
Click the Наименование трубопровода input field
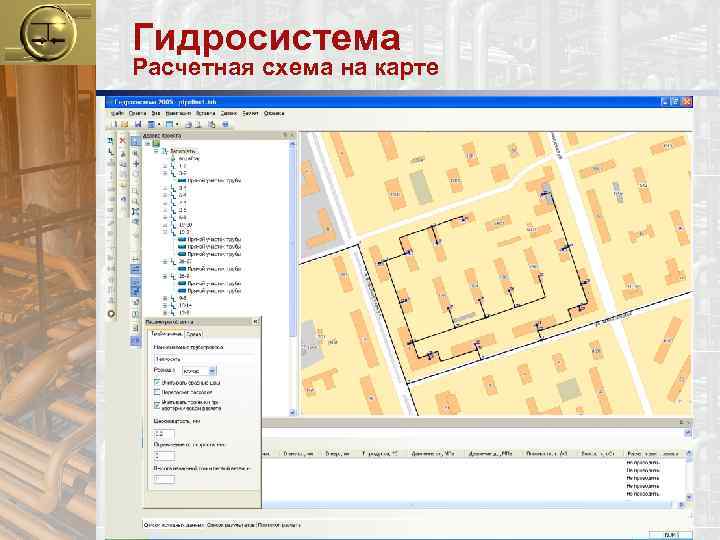[x=204, y=359]
